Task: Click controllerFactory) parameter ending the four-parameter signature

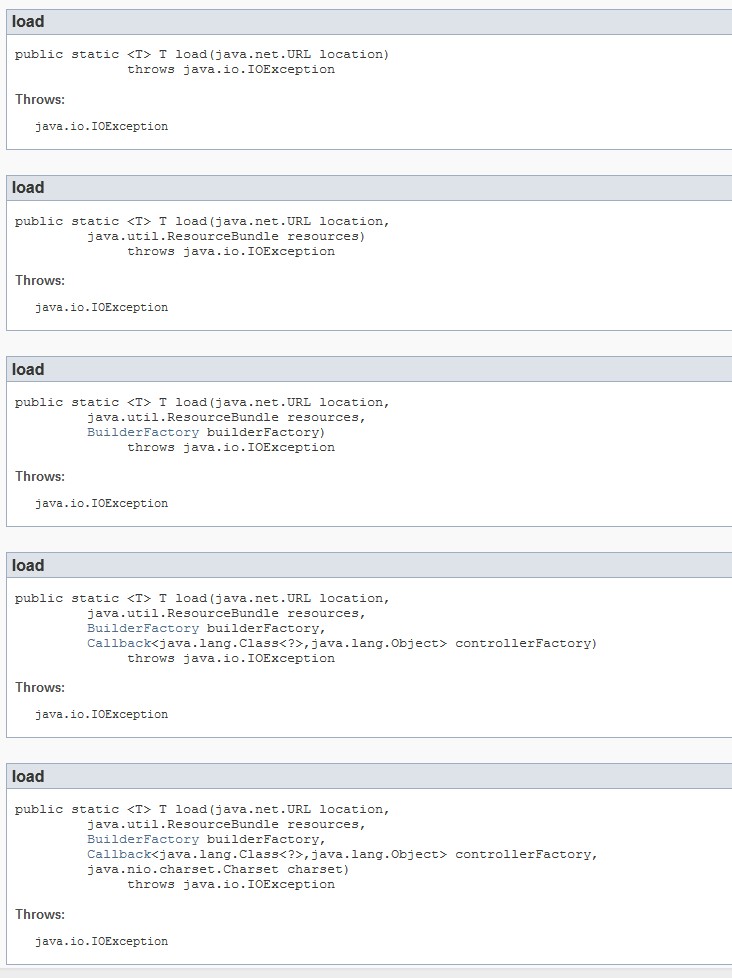Action: (x=525, y=643)
